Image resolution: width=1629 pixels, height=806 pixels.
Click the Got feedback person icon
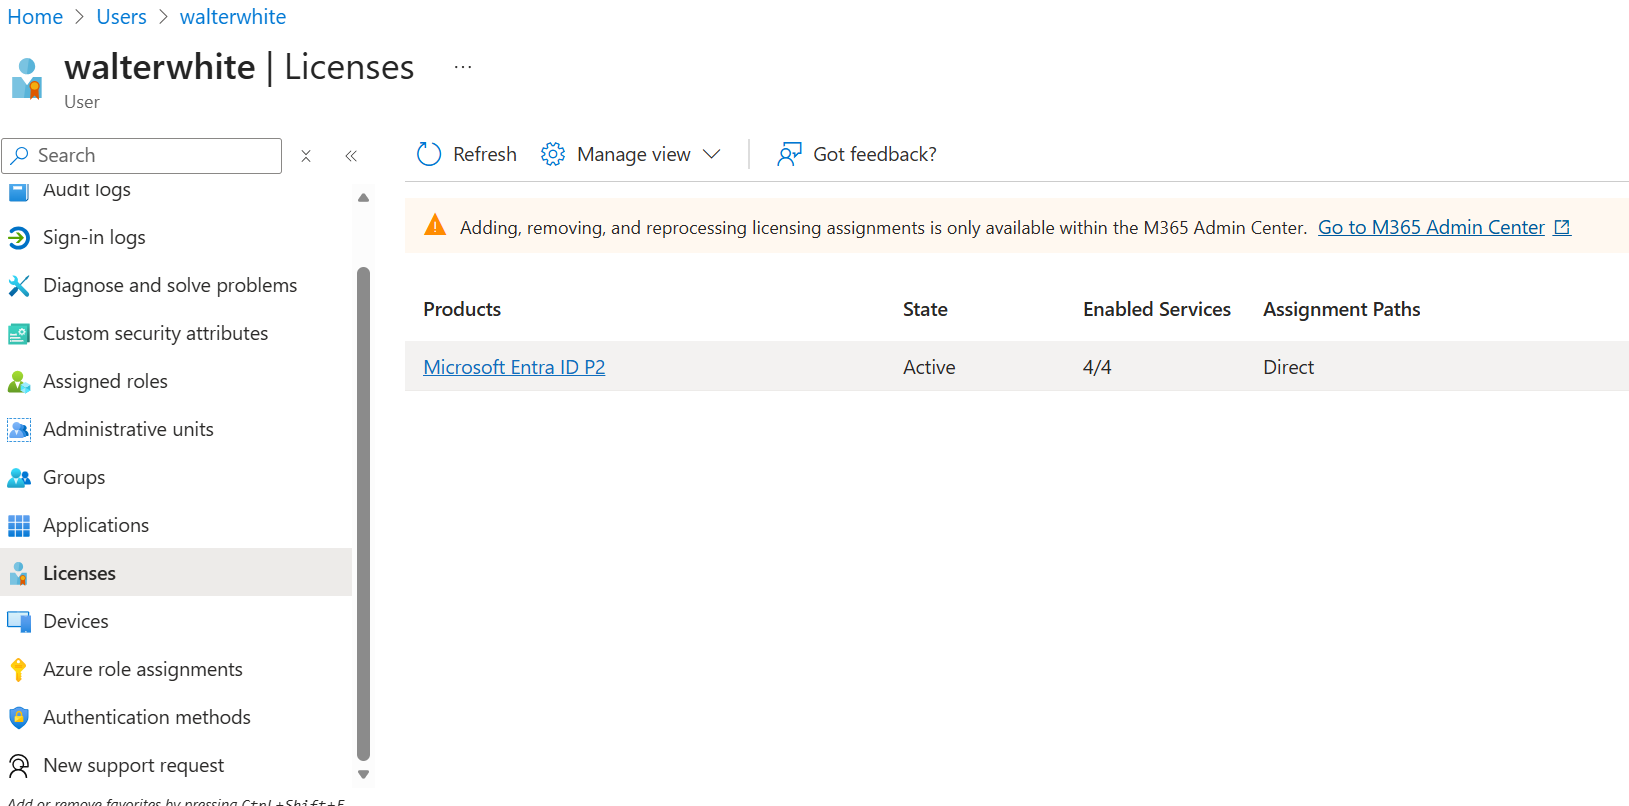pos(789,154)
